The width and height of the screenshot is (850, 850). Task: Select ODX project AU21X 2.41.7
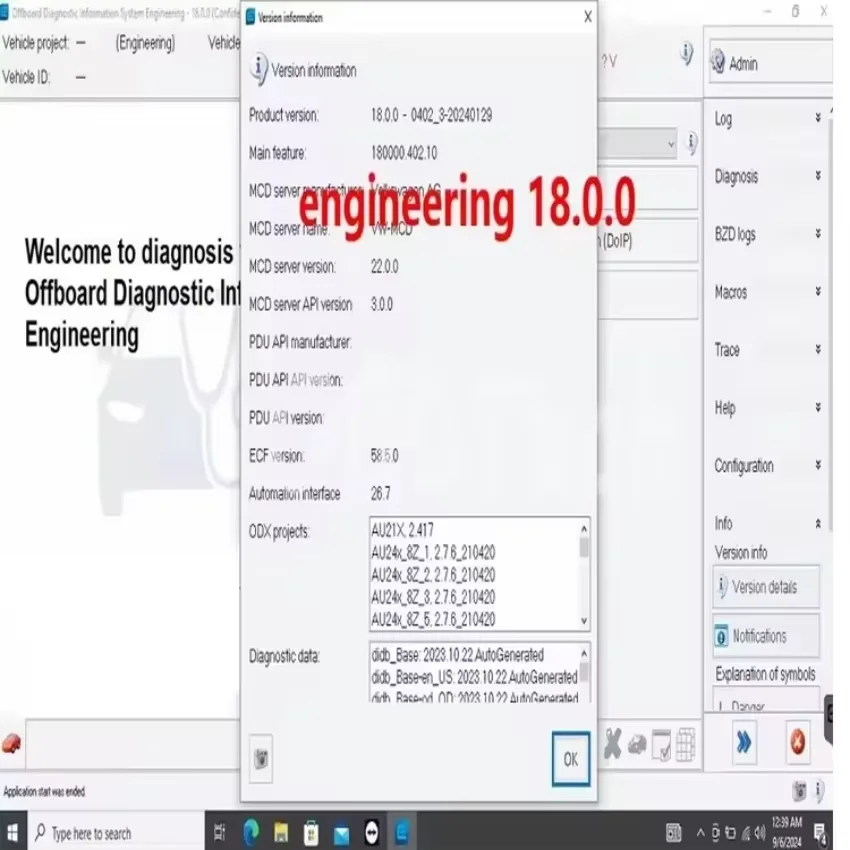[402, 530]
